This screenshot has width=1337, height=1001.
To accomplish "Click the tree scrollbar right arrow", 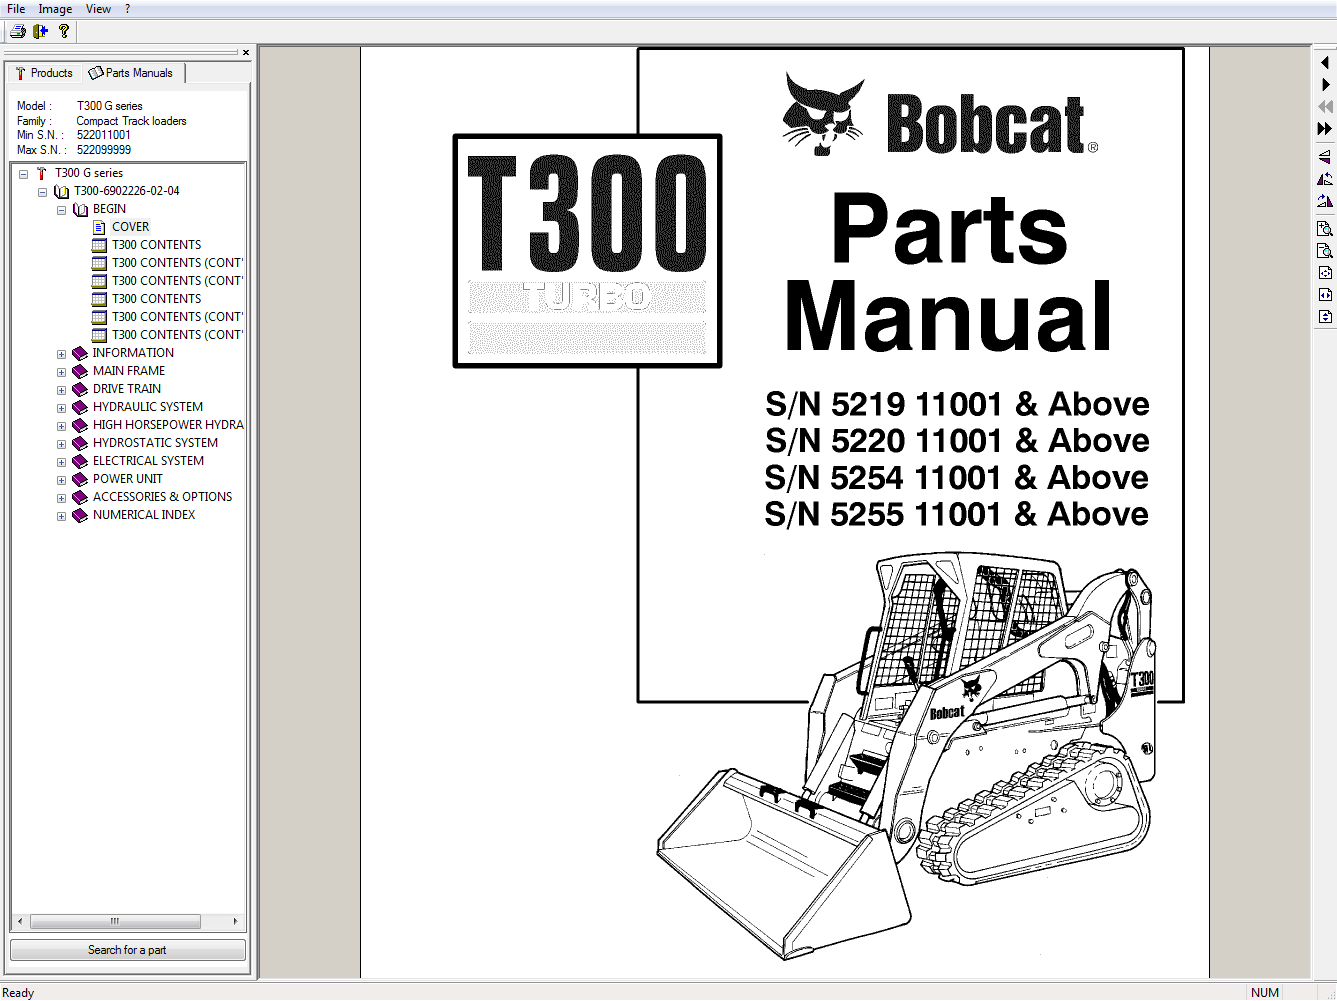I will click(235, 921).
